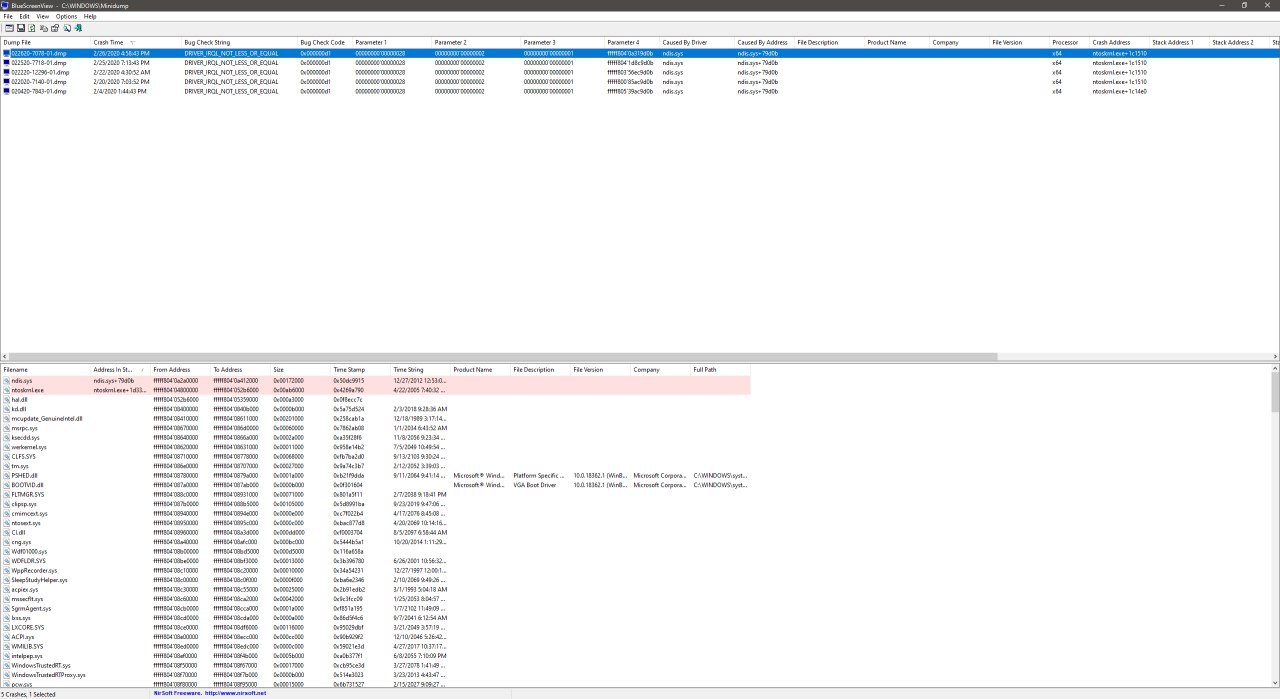Open the Help menu
This screenshot has height=699, width=1280.
(90, 16)
